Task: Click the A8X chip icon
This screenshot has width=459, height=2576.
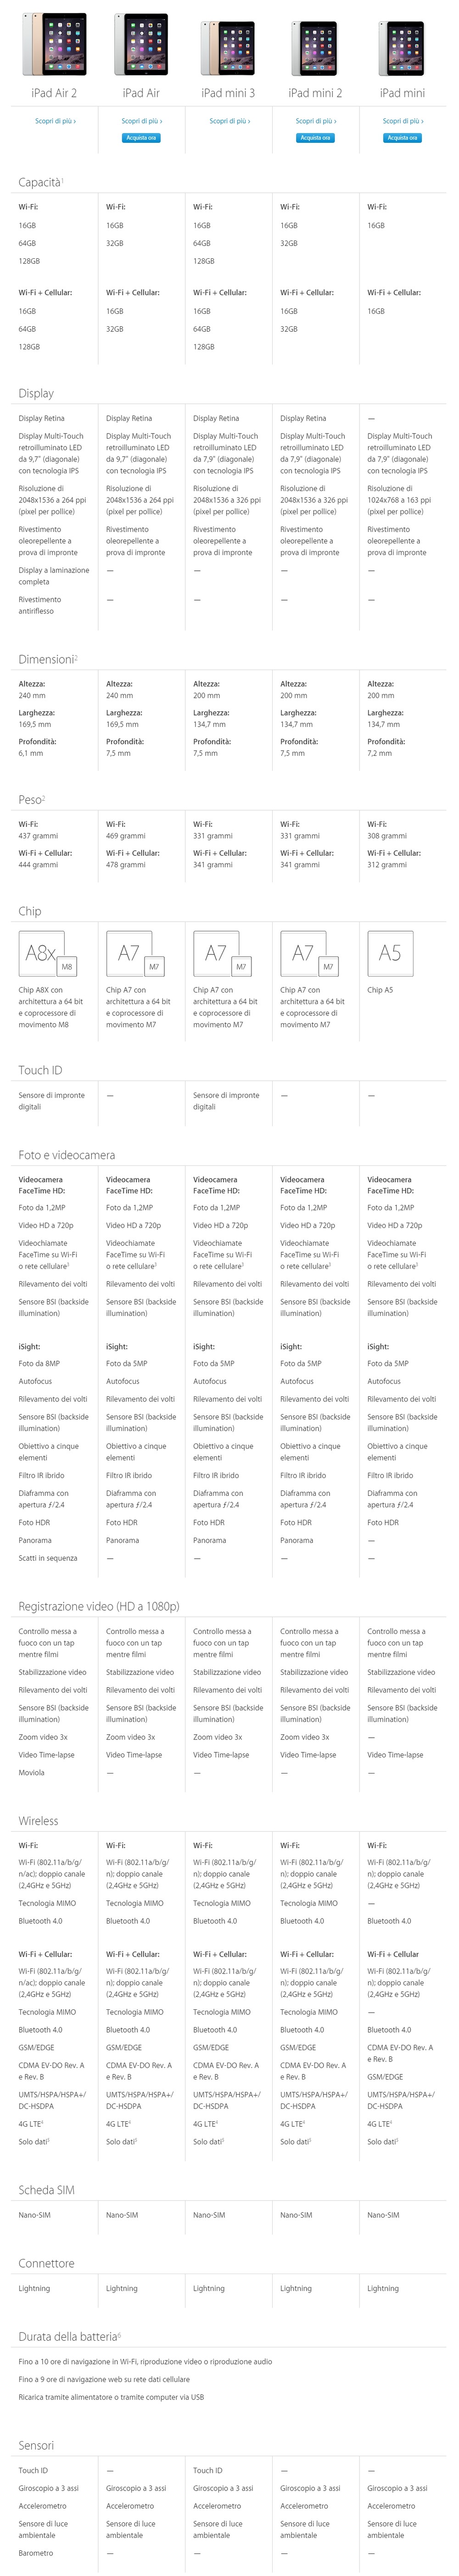Action: tap(47, 953)
